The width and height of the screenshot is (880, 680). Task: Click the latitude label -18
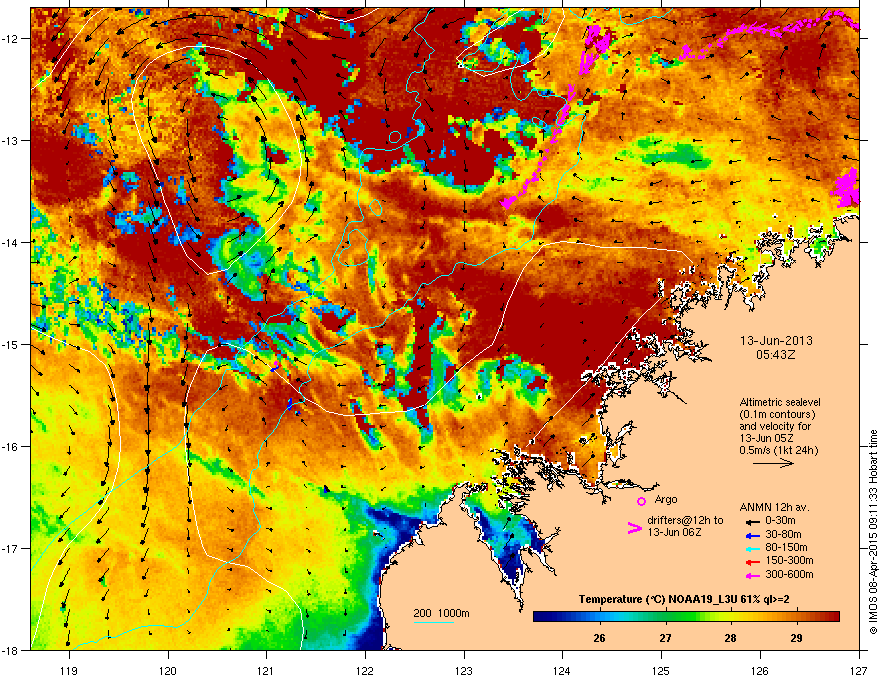11,650
